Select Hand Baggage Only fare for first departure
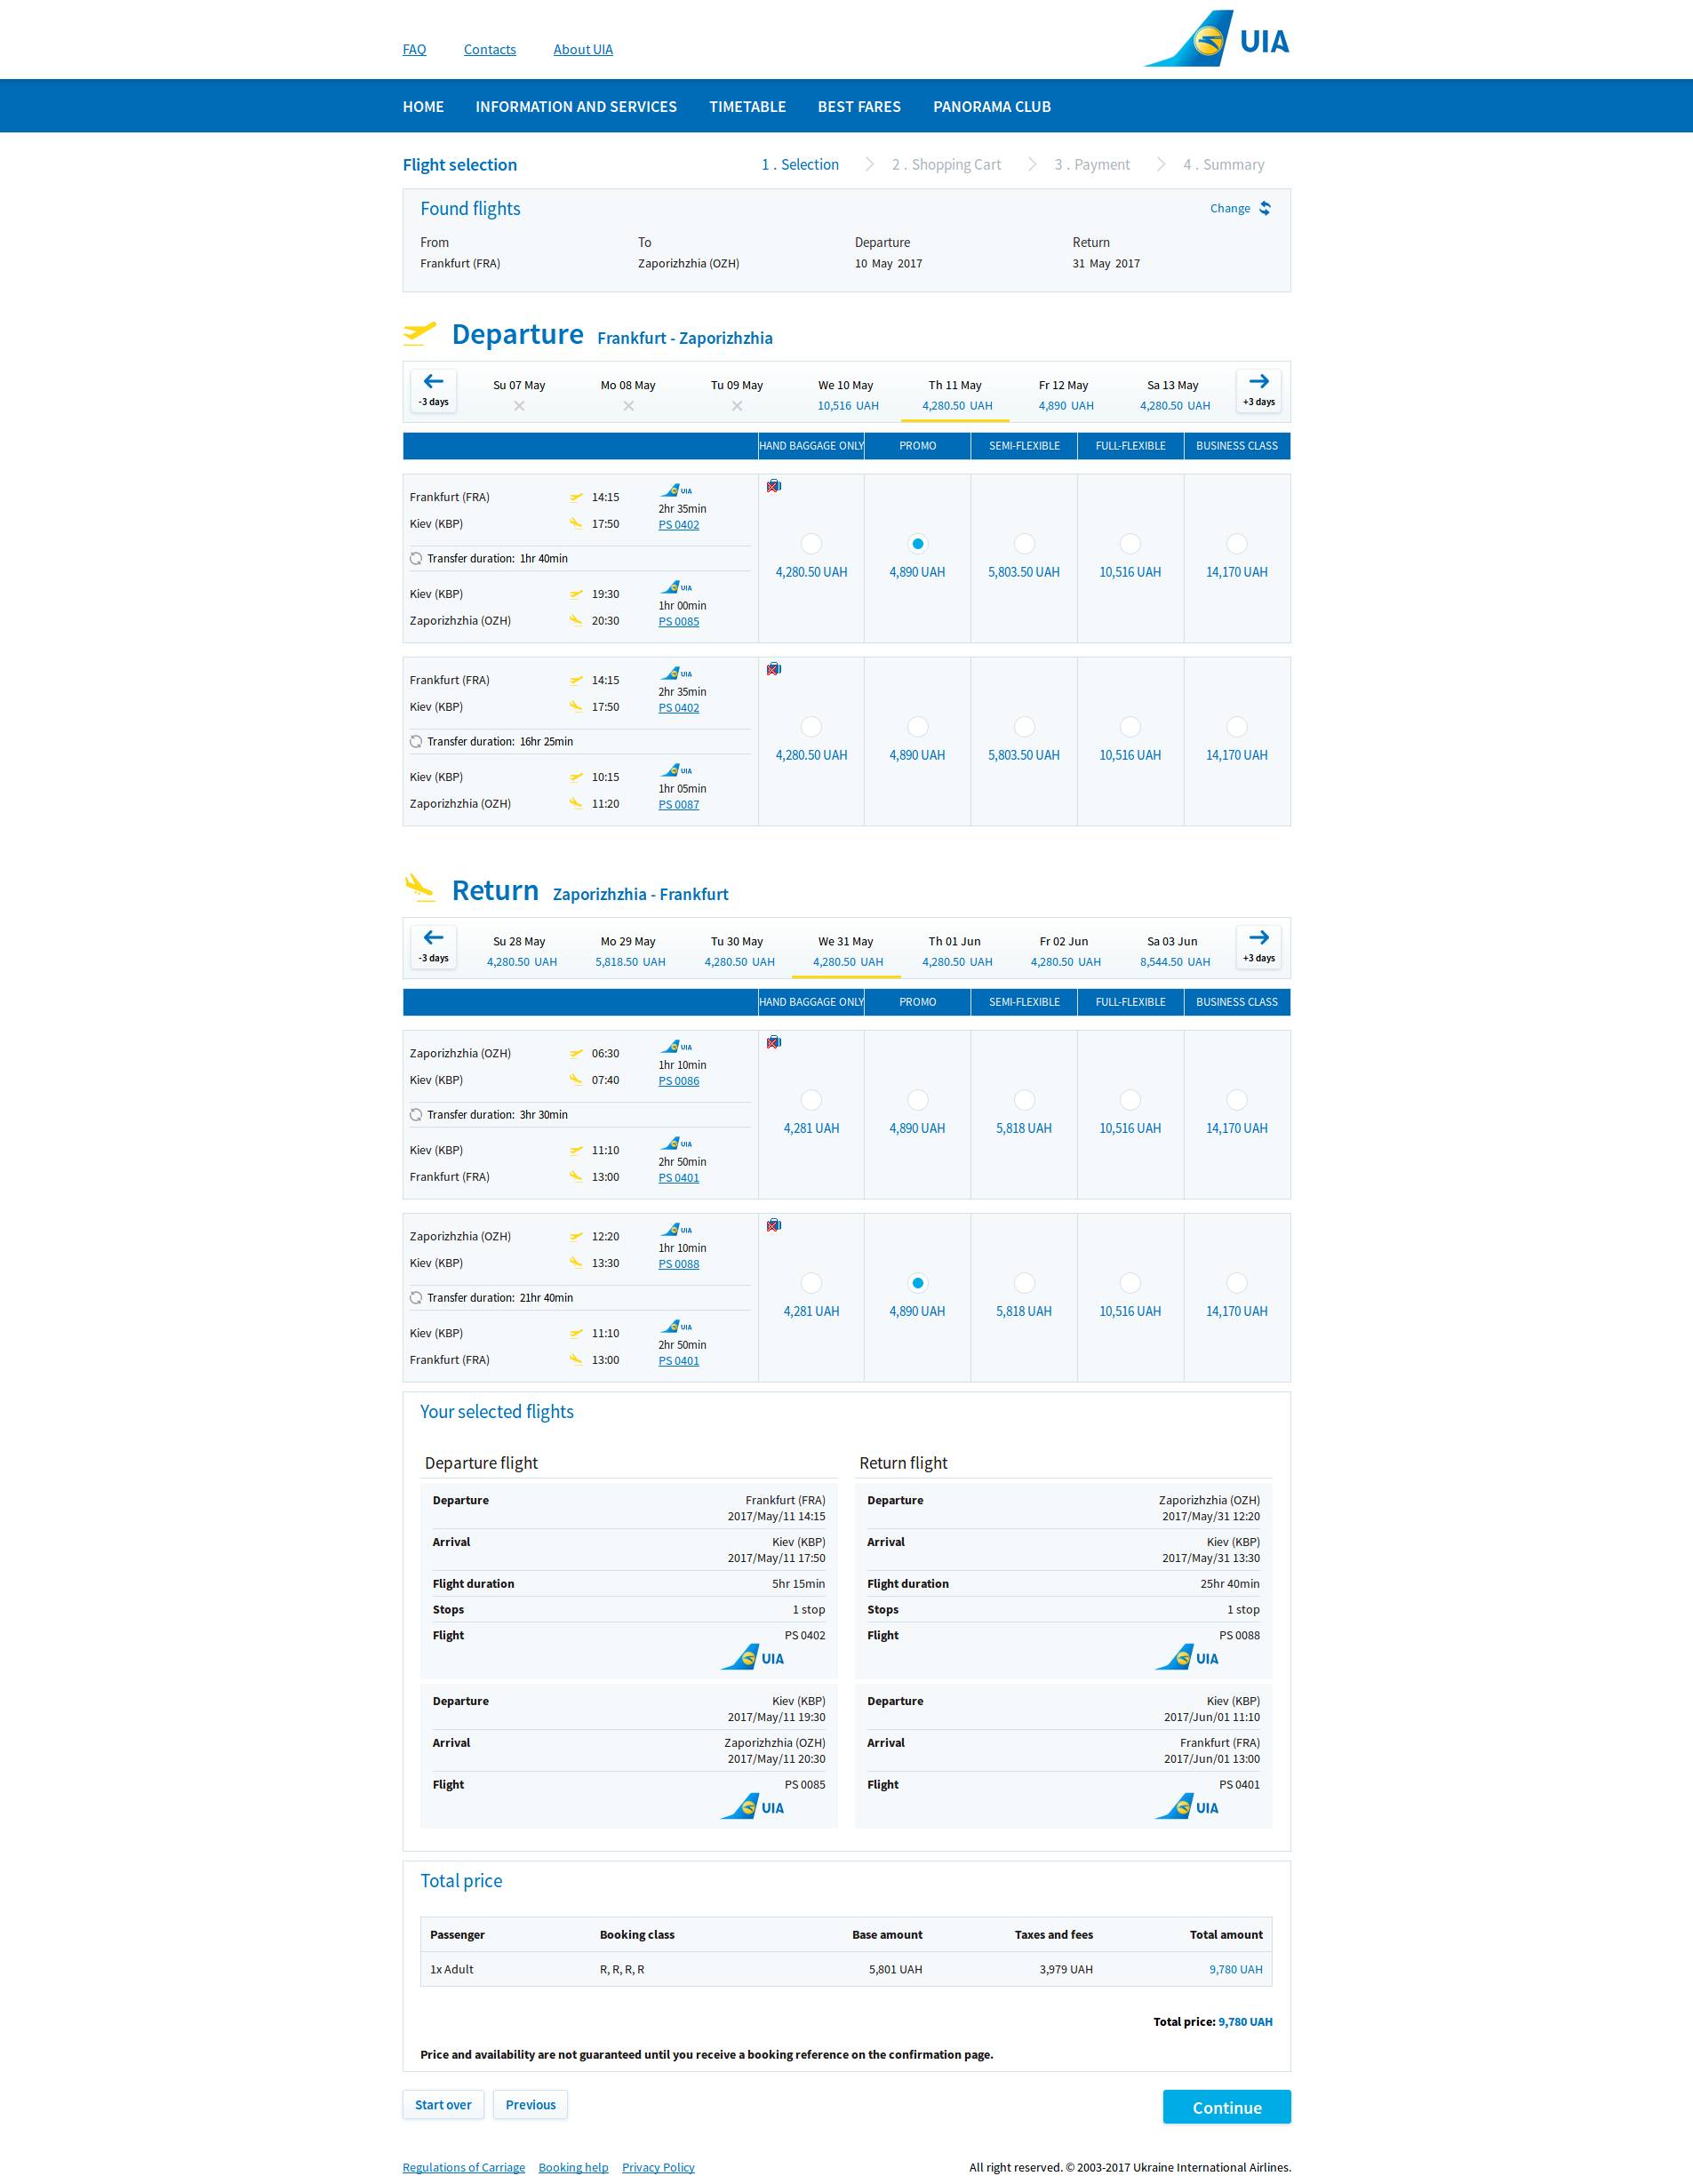The image size is (1693, 2184). pos(811,544)
